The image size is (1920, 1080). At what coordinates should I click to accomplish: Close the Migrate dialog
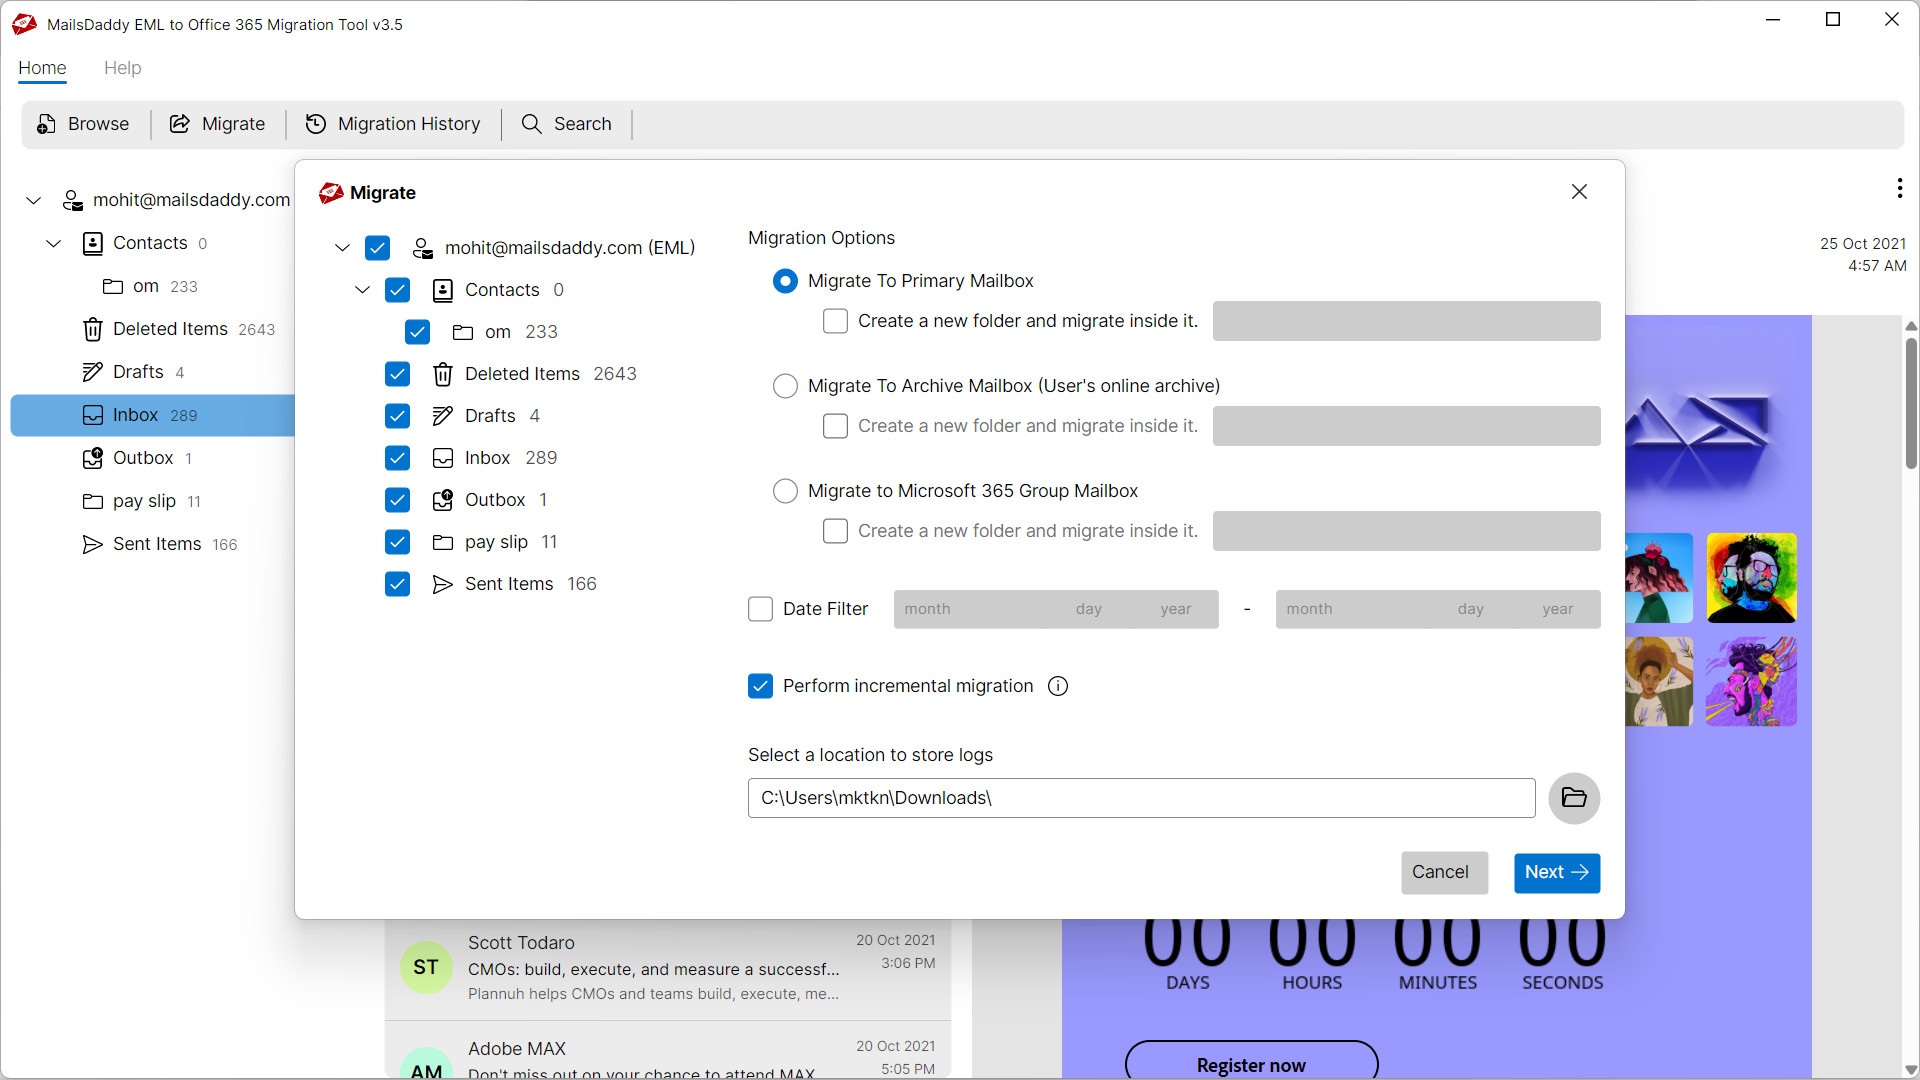click(1579, 191)
